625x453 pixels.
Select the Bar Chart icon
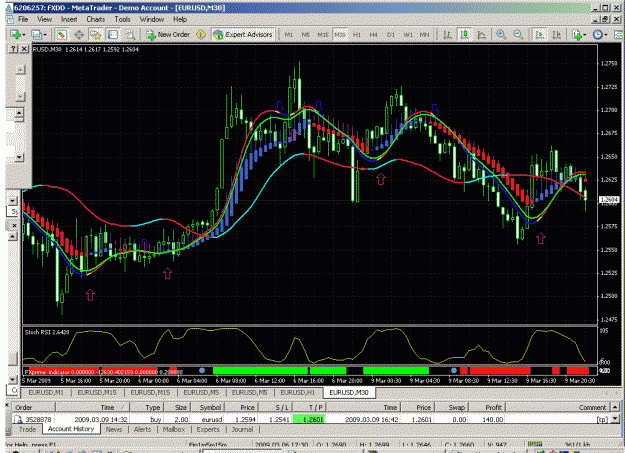448,35
